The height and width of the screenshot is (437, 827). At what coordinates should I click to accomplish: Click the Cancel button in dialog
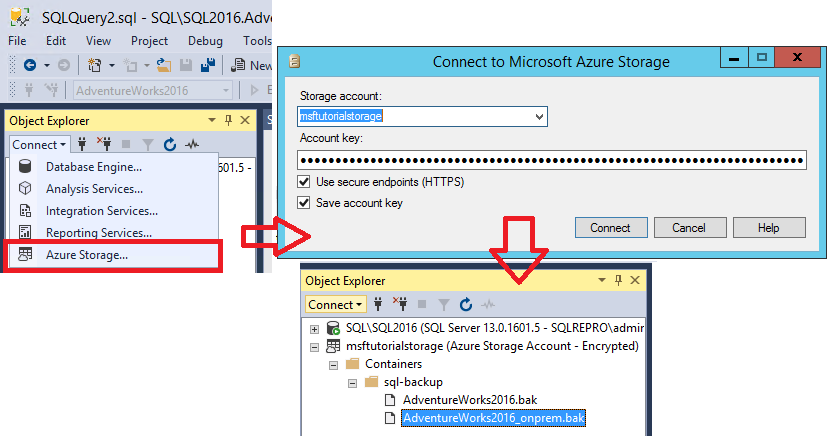pyautogui.click(x=690, y=228)
